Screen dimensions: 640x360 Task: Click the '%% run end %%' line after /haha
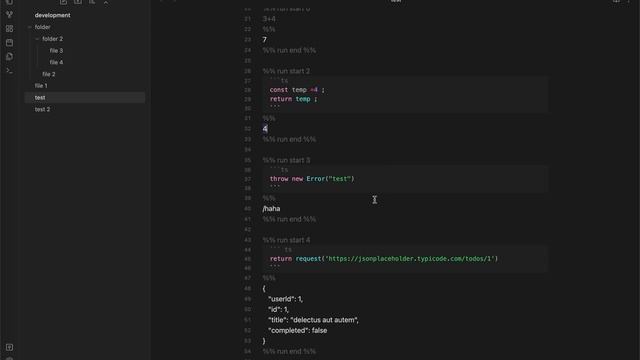point(289,220)
